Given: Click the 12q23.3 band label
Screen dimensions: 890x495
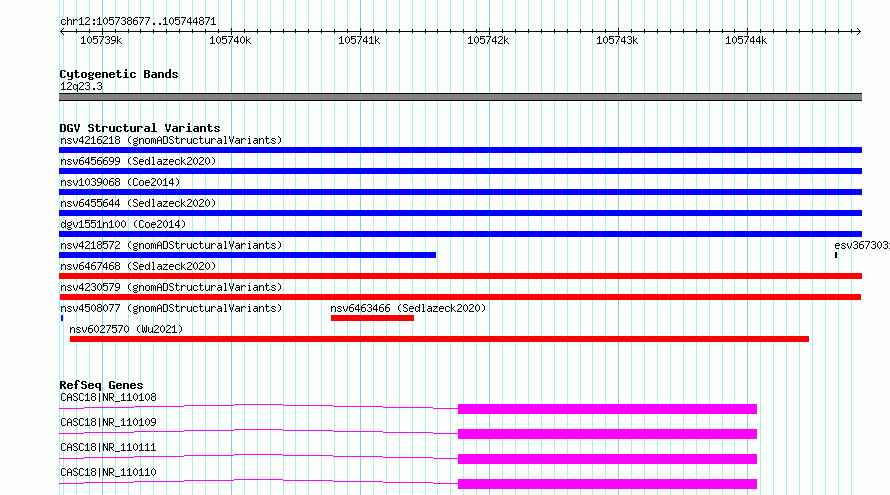Looking at the screenshot, I should pos(81,86).
